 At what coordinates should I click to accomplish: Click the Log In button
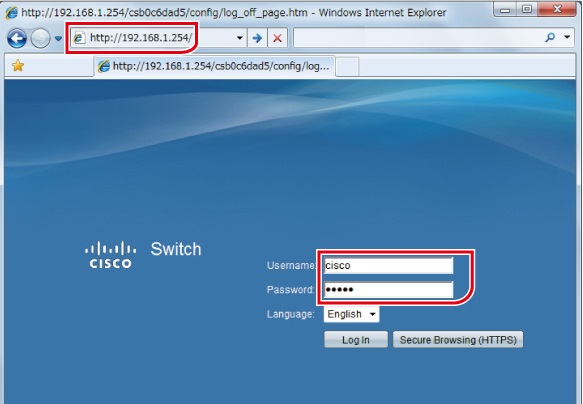point(356,340)
